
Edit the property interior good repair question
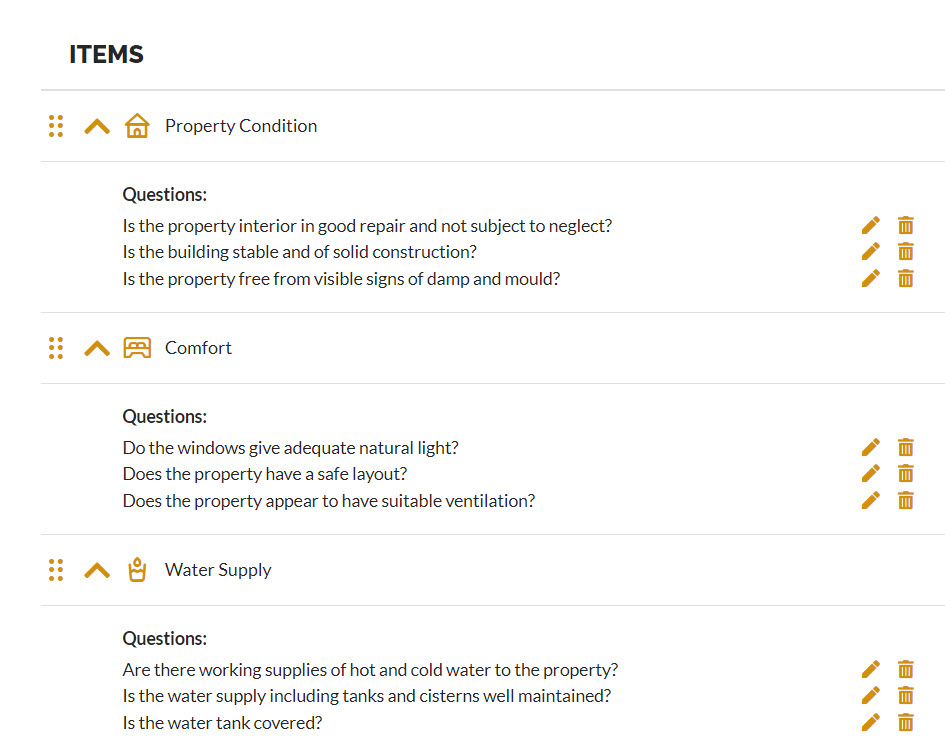click(870, 225)
